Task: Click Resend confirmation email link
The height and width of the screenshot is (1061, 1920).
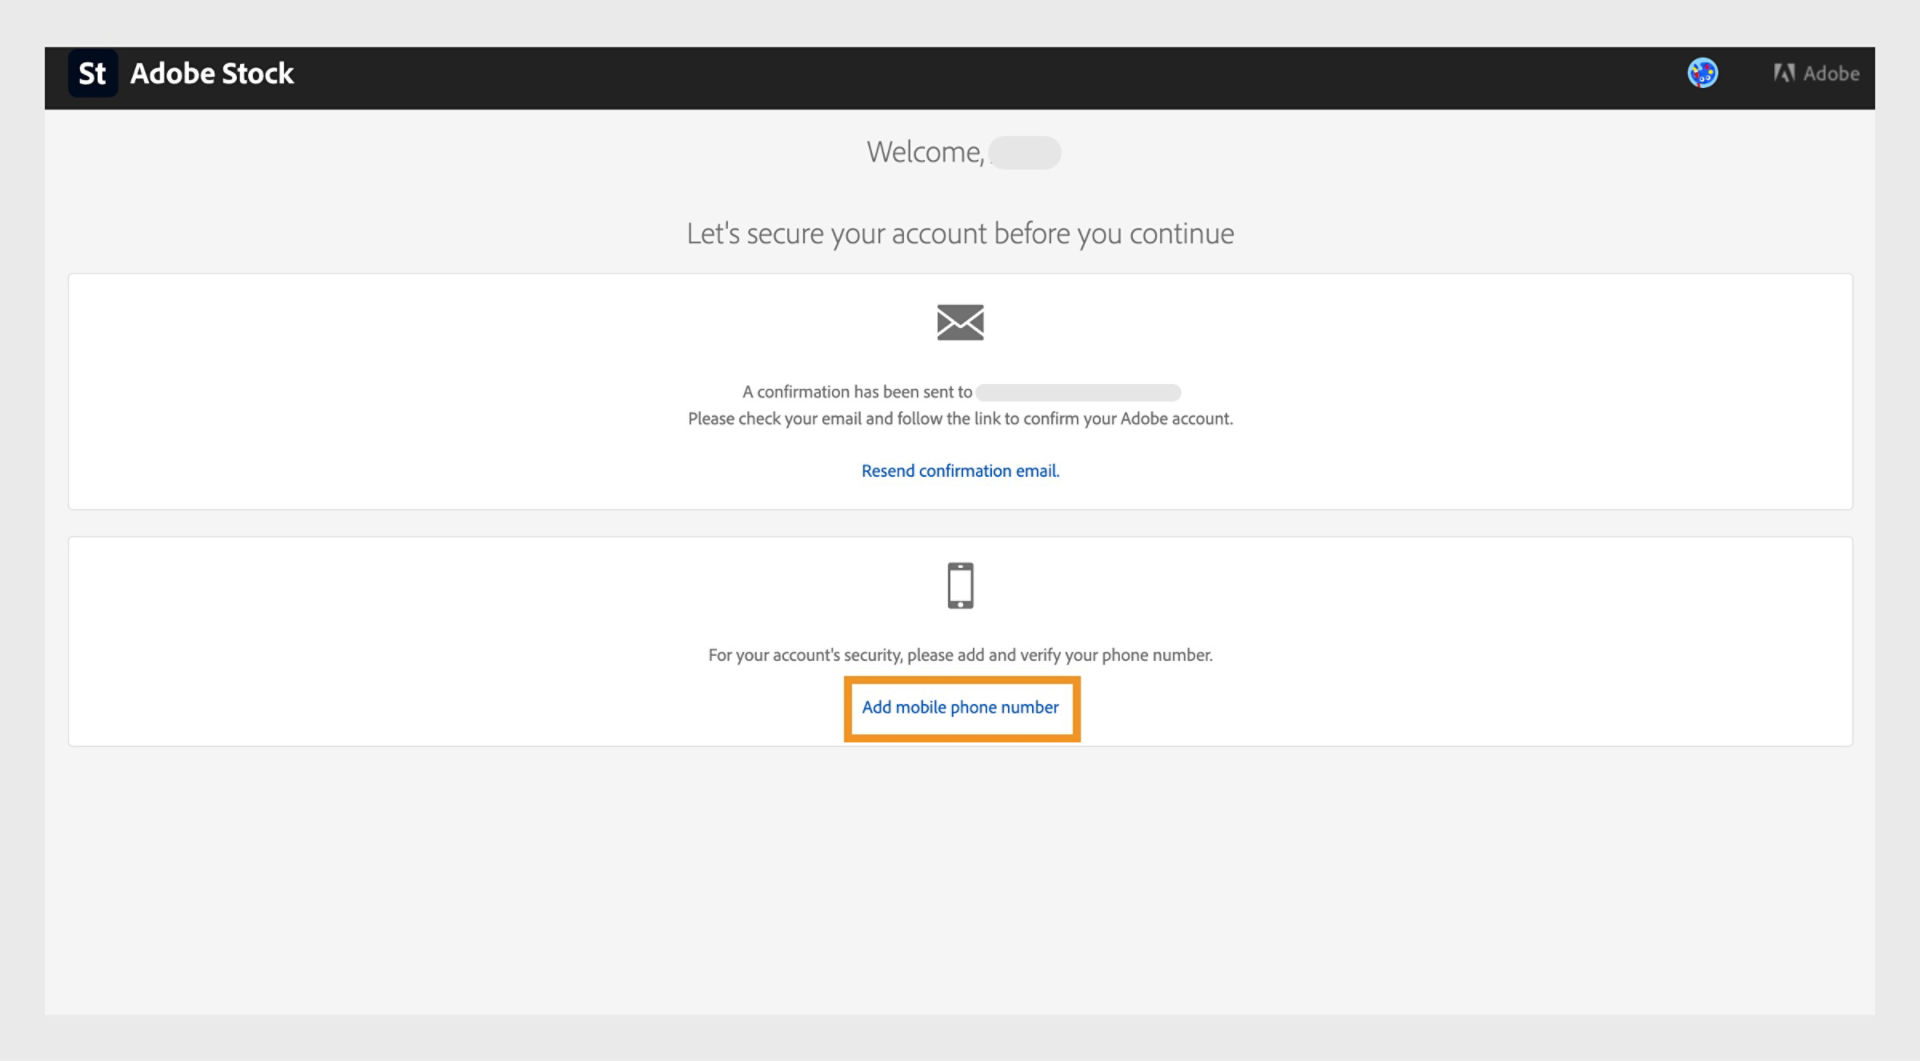Action: 960,471
